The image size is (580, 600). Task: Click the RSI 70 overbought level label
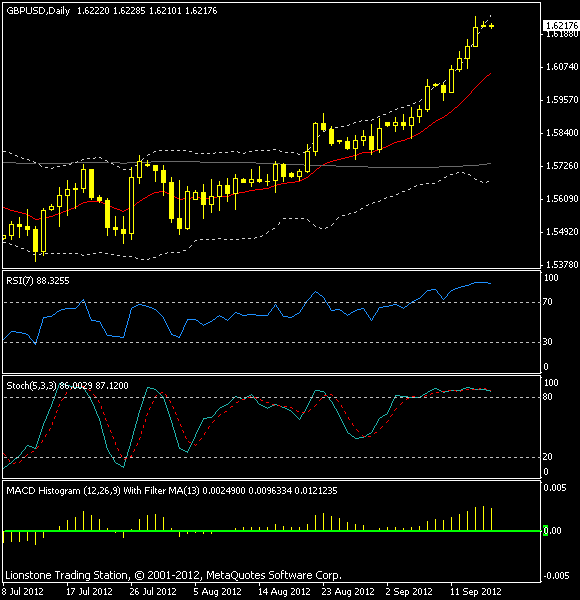[x=547, y=302]
